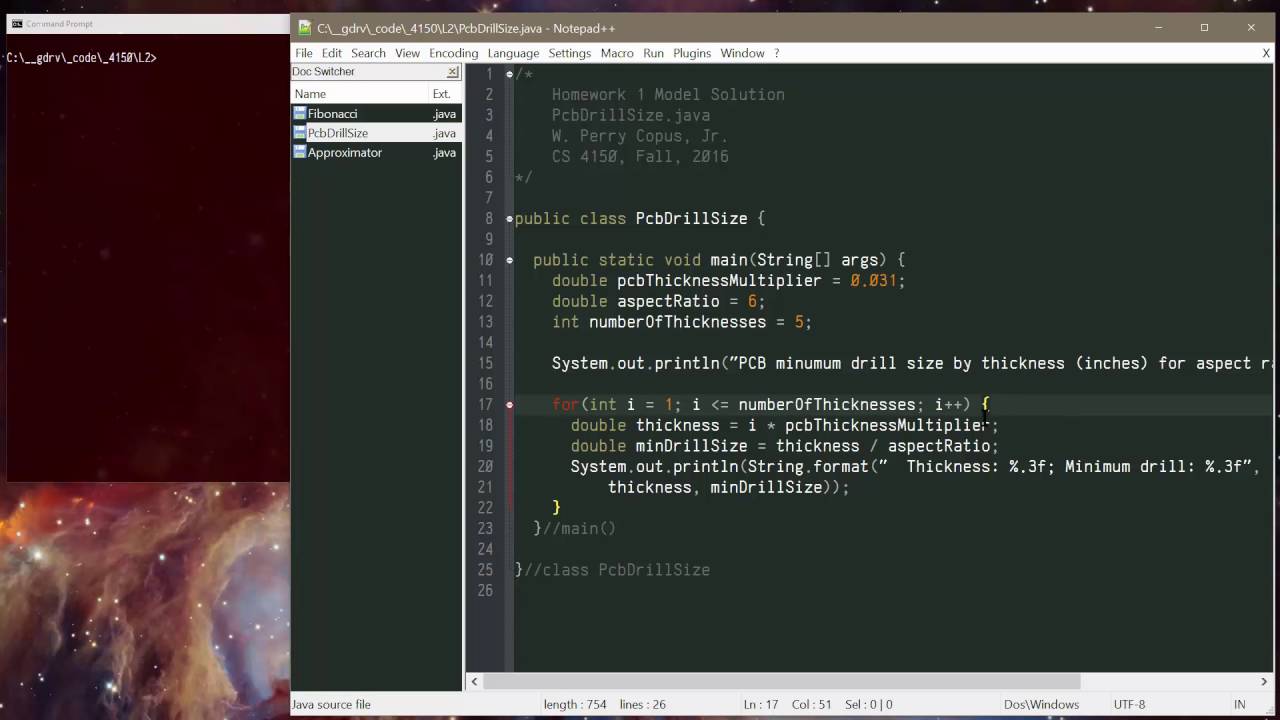Image resolution: width=1280 pixels, height=720 pixels.
Task: Click 'lines : 26' in the status bar
Action: 642,705
